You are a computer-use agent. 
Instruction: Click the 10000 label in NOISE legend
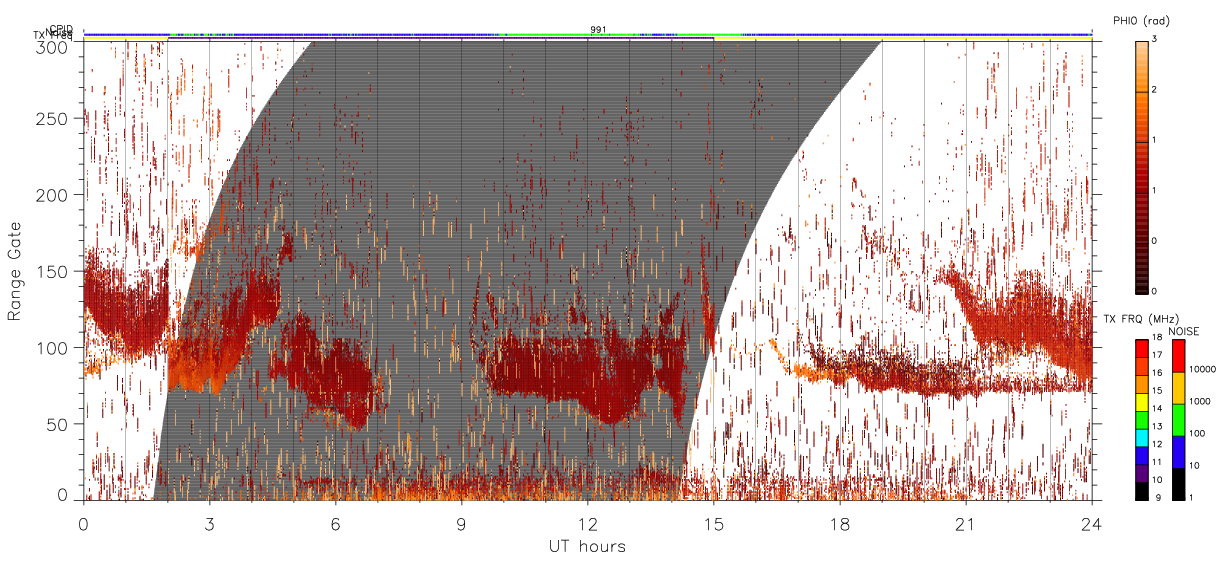coord(1203,369)
